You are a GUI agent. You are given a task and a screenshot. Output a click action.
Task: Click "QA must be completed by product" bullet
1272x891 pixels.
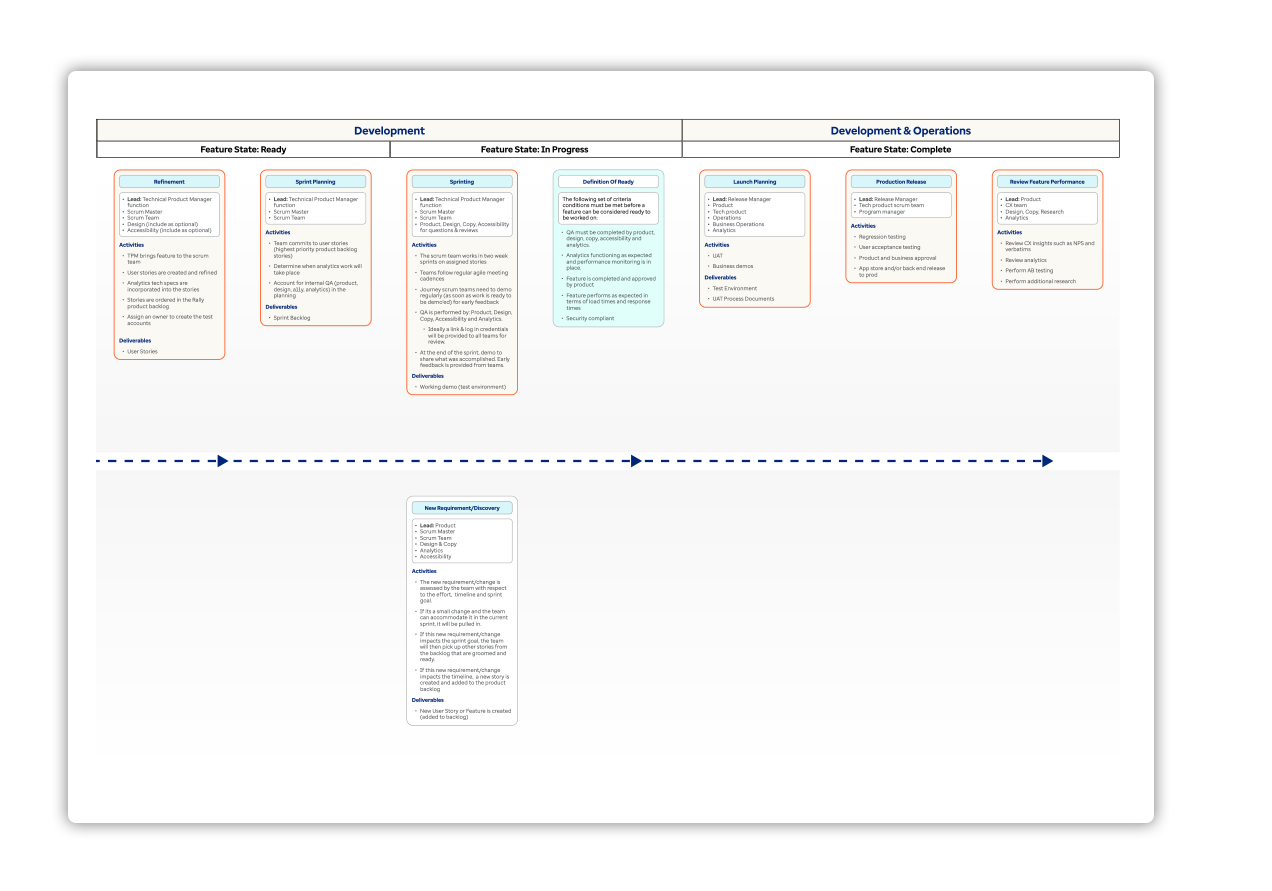[610, 238]
